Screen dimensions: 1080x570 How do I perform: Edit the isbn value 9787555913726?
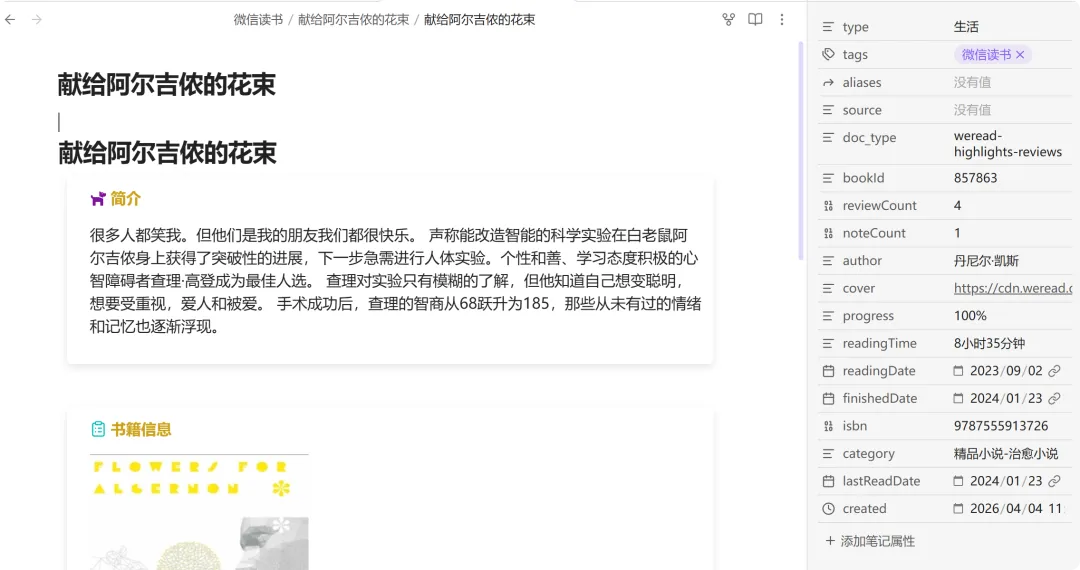pyautogui.click(x=1001, y=426)
